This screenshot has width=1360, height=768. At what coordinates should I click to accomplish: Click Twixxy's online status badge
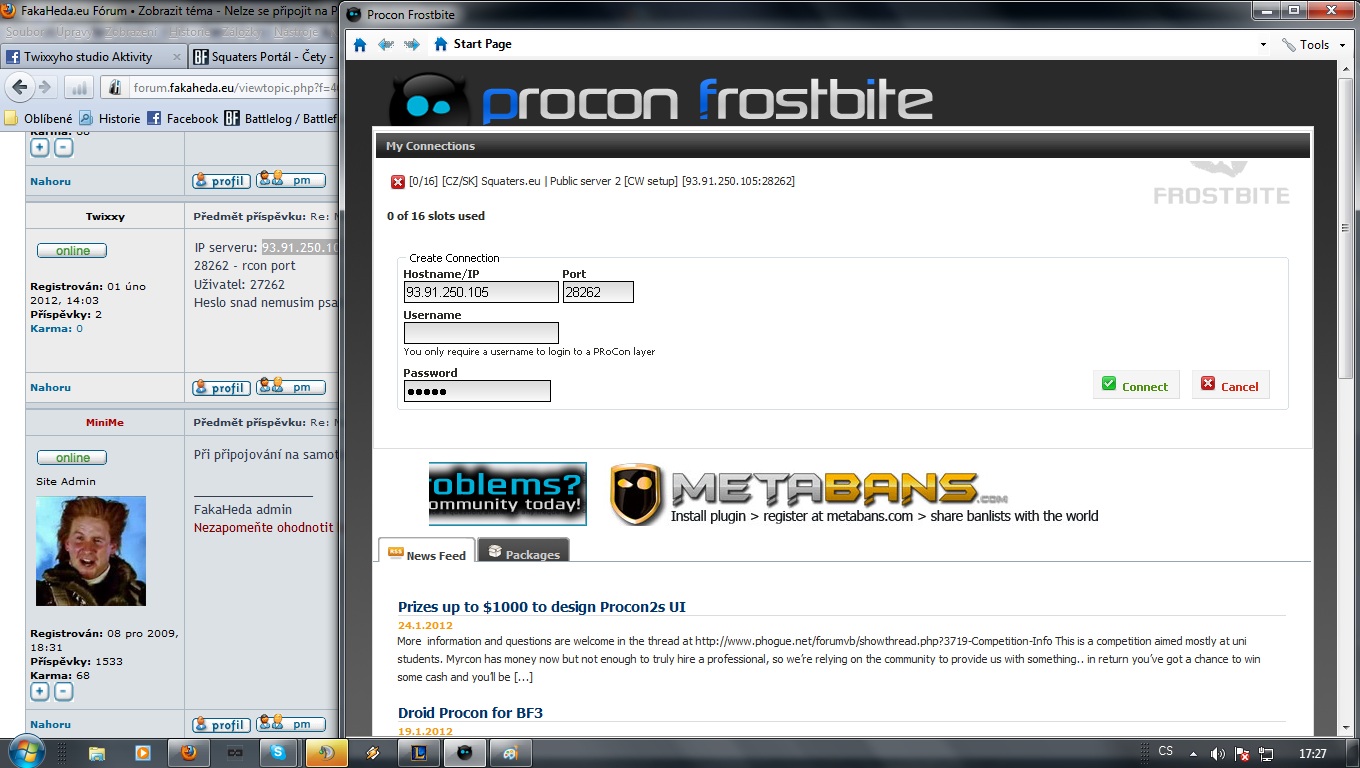point(72,251)
